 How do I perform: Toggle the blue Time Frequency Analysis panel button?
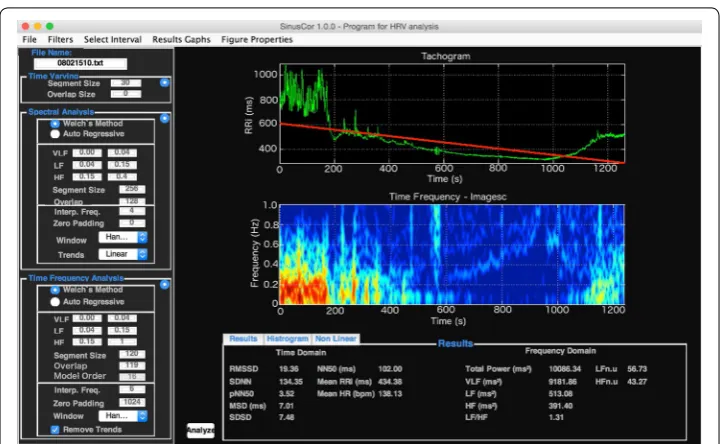click(165, 285)
